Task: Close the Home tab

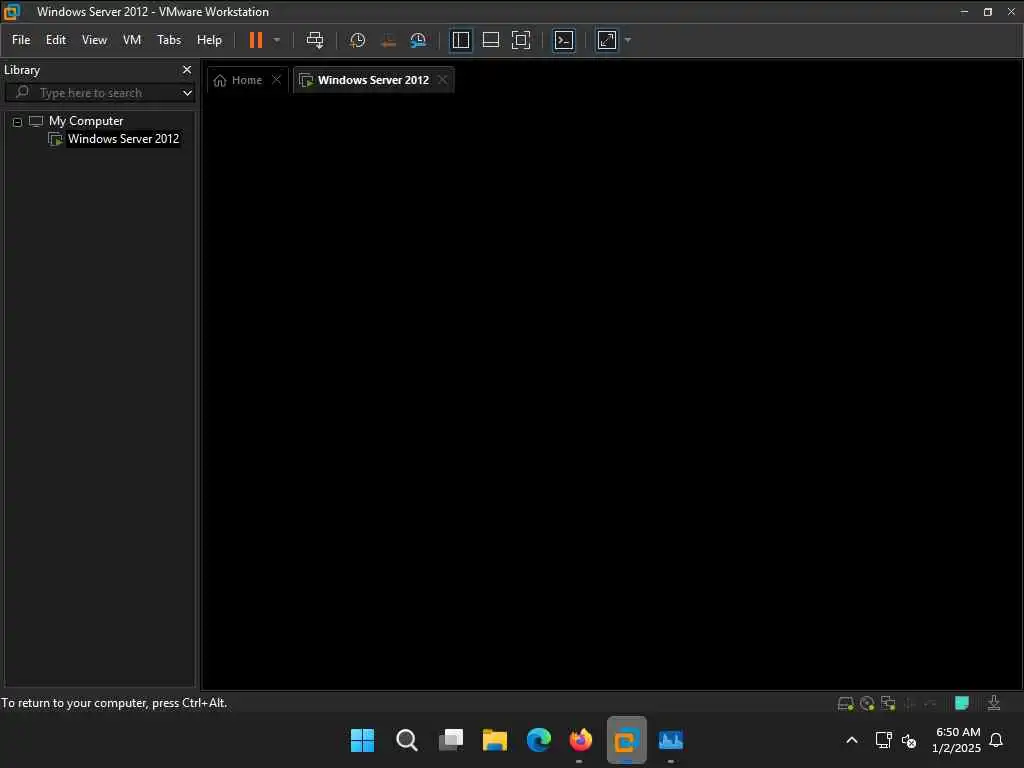Action: pyautogui.click(x=276, y=80)
